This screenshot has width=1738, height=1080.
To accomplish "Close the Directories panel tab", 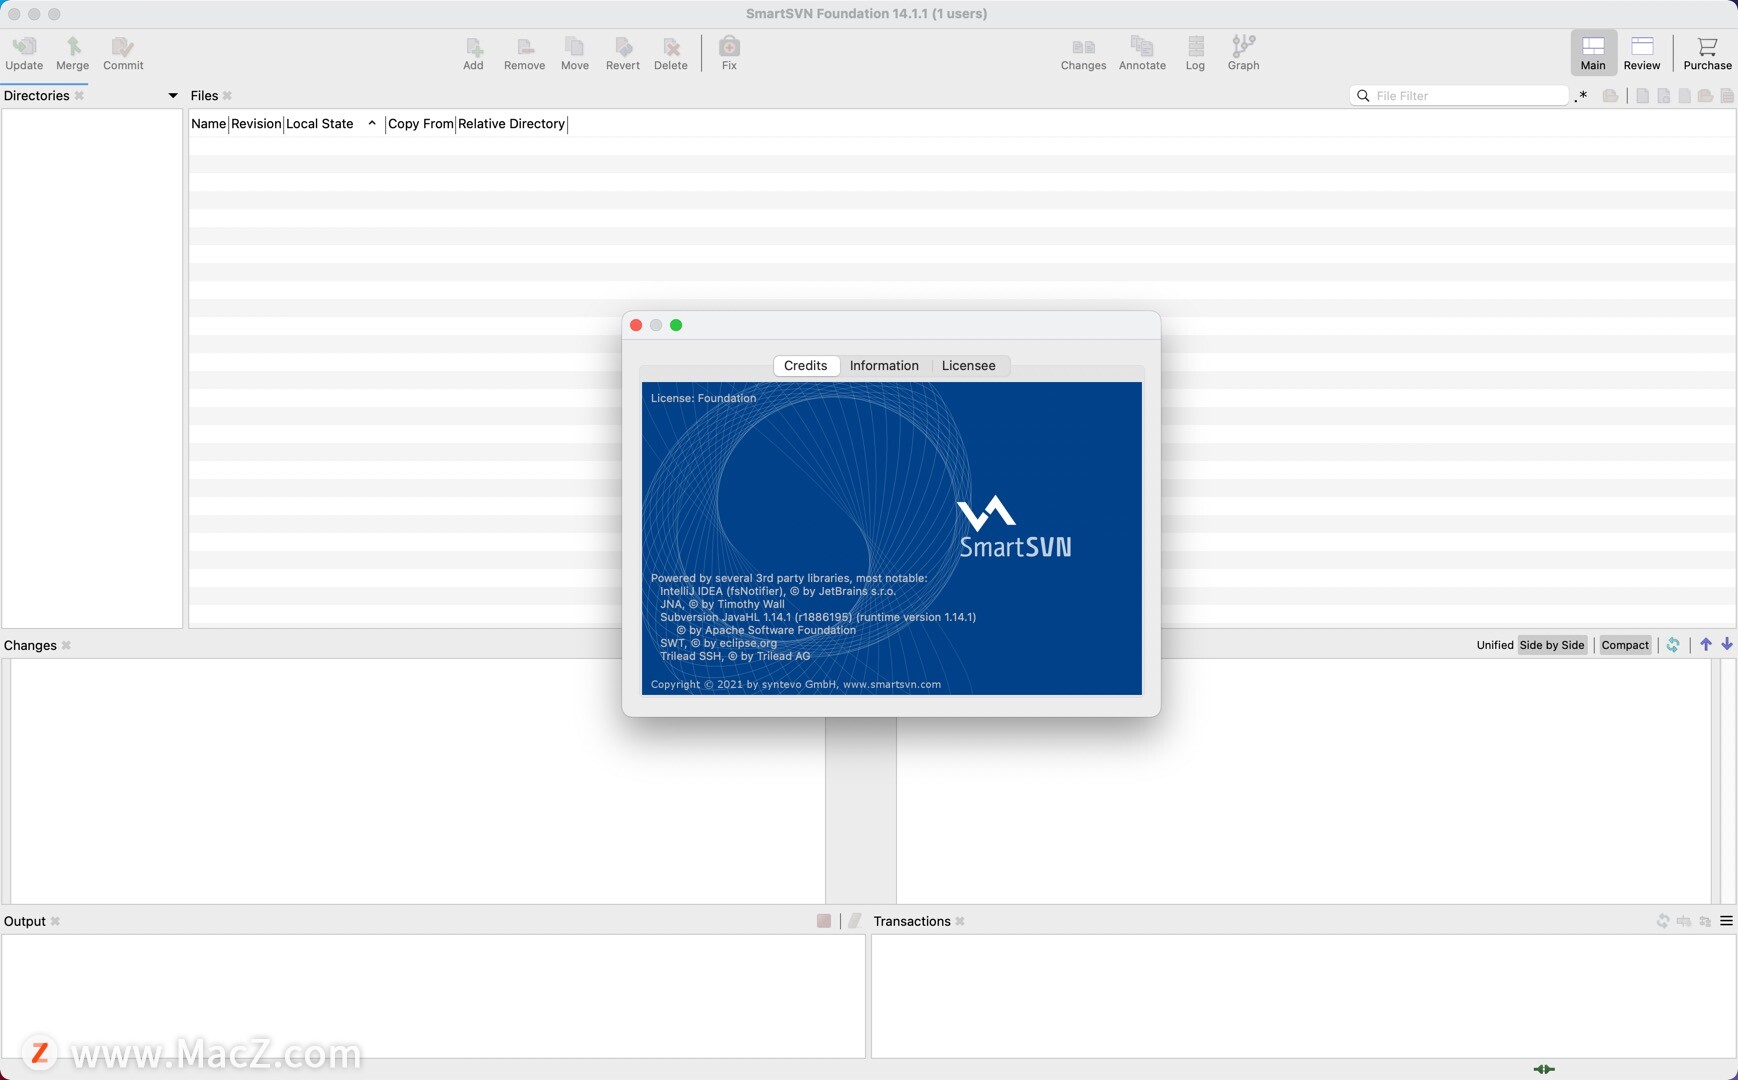I will click(79, 96).
